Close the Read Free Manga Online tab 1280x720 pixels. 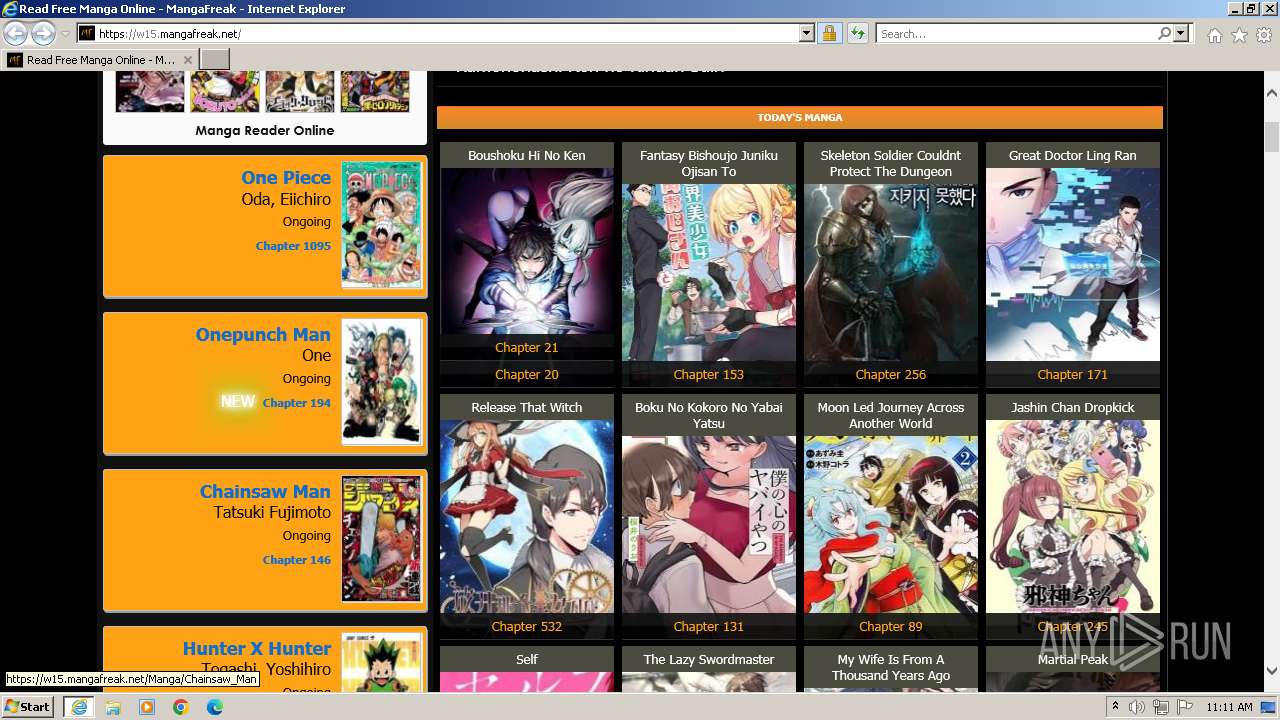click(x=187, y=60)
